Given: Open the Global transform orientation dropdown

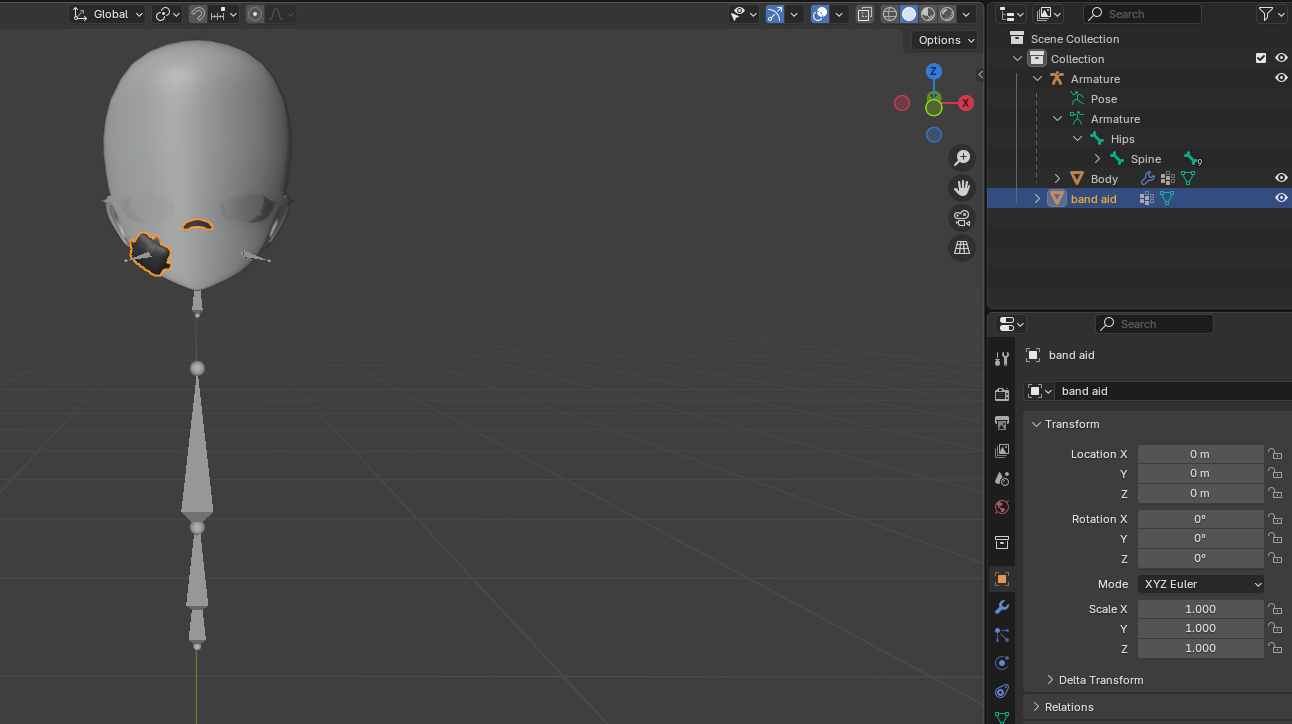Looking at the screenshot, I should [108, 14].
